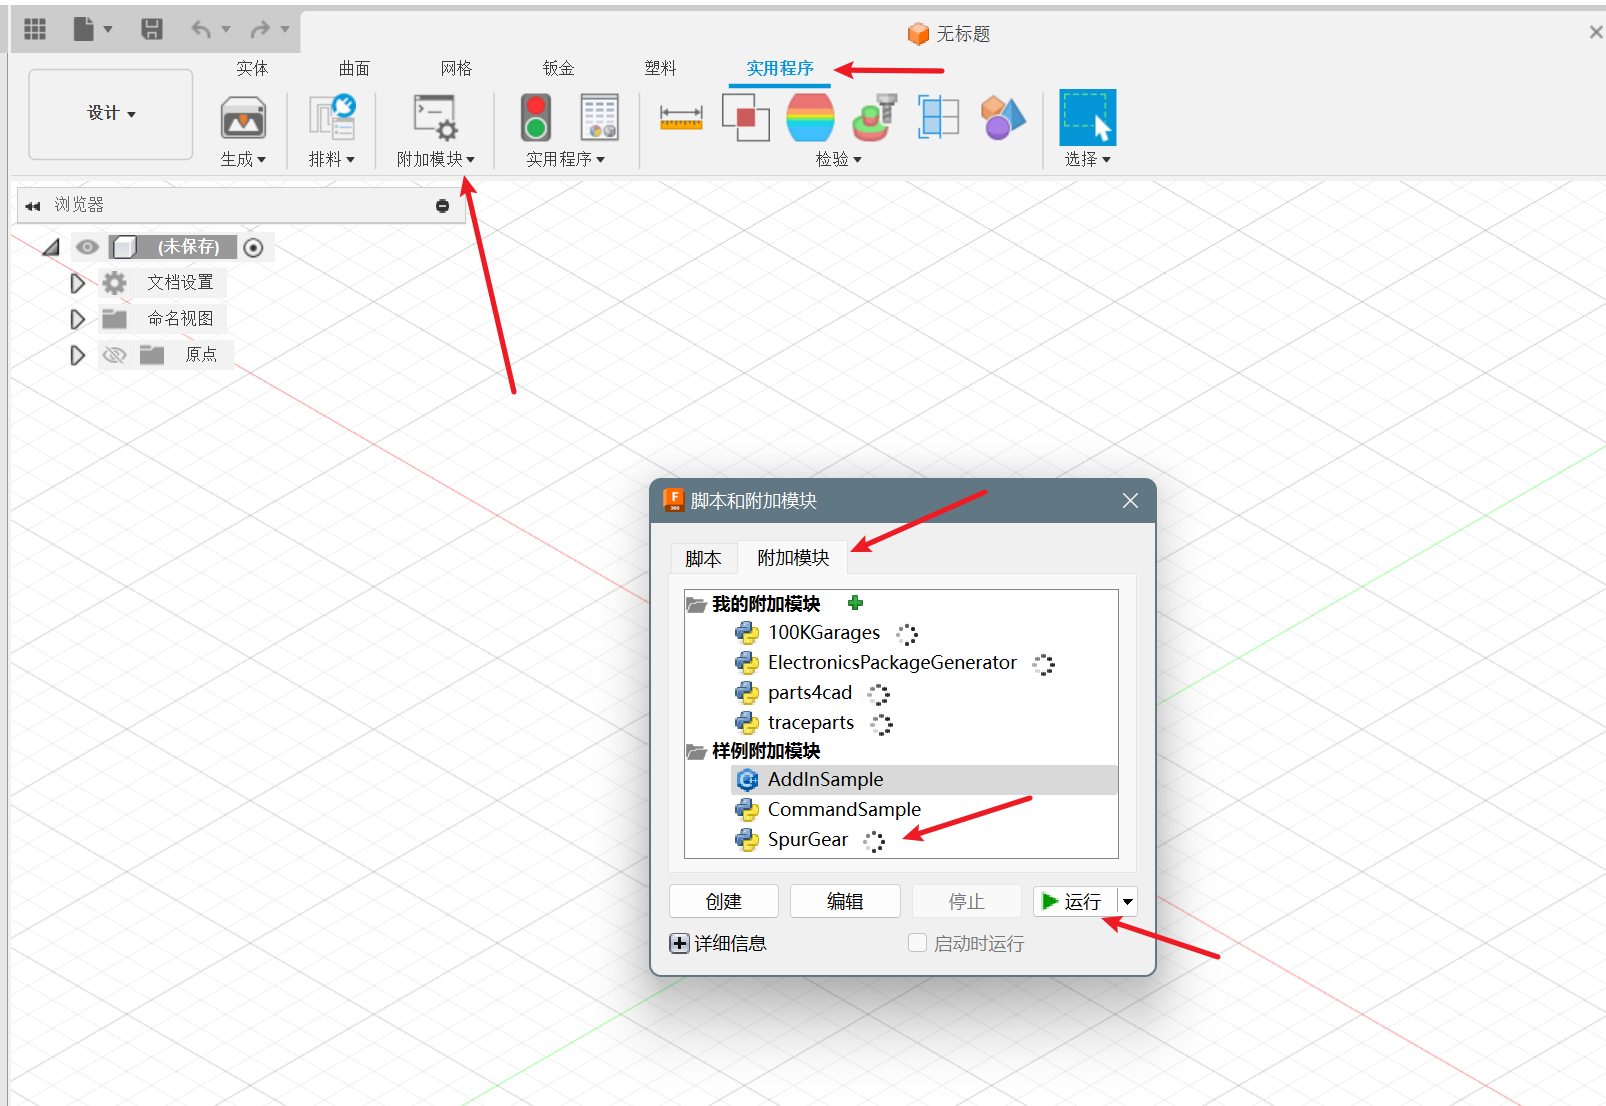Screen dimensions: 1606x1106
Task: Open the 设计 workspace dropdown
Action: (x=111, y=114)
